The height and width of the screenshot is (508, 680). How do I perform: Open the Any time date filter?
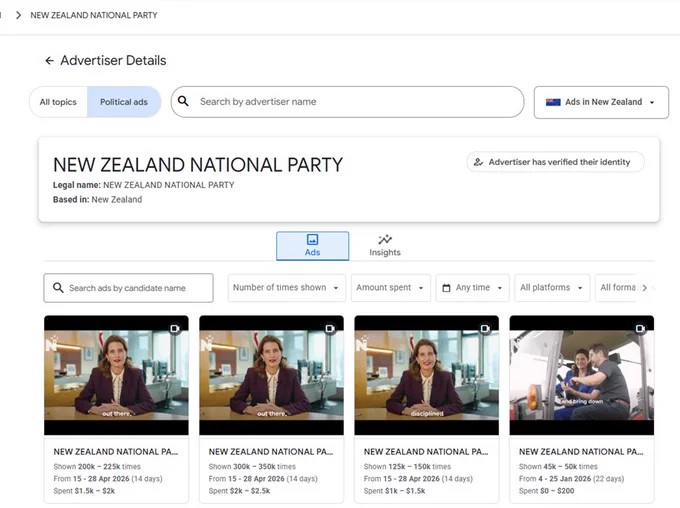[x=472, y=288]
